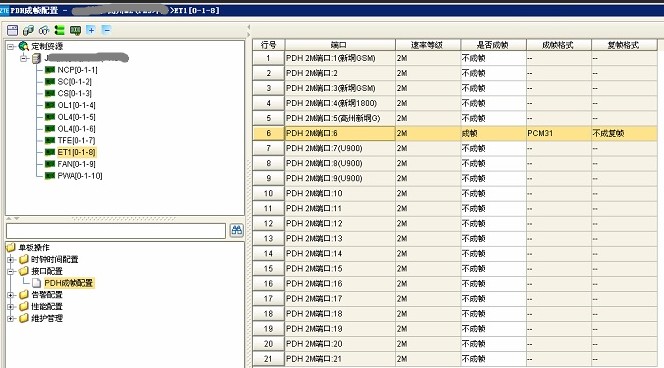664x368 pixels.
Task: Expand the 告警配置 folder
Action: (11, 294)
